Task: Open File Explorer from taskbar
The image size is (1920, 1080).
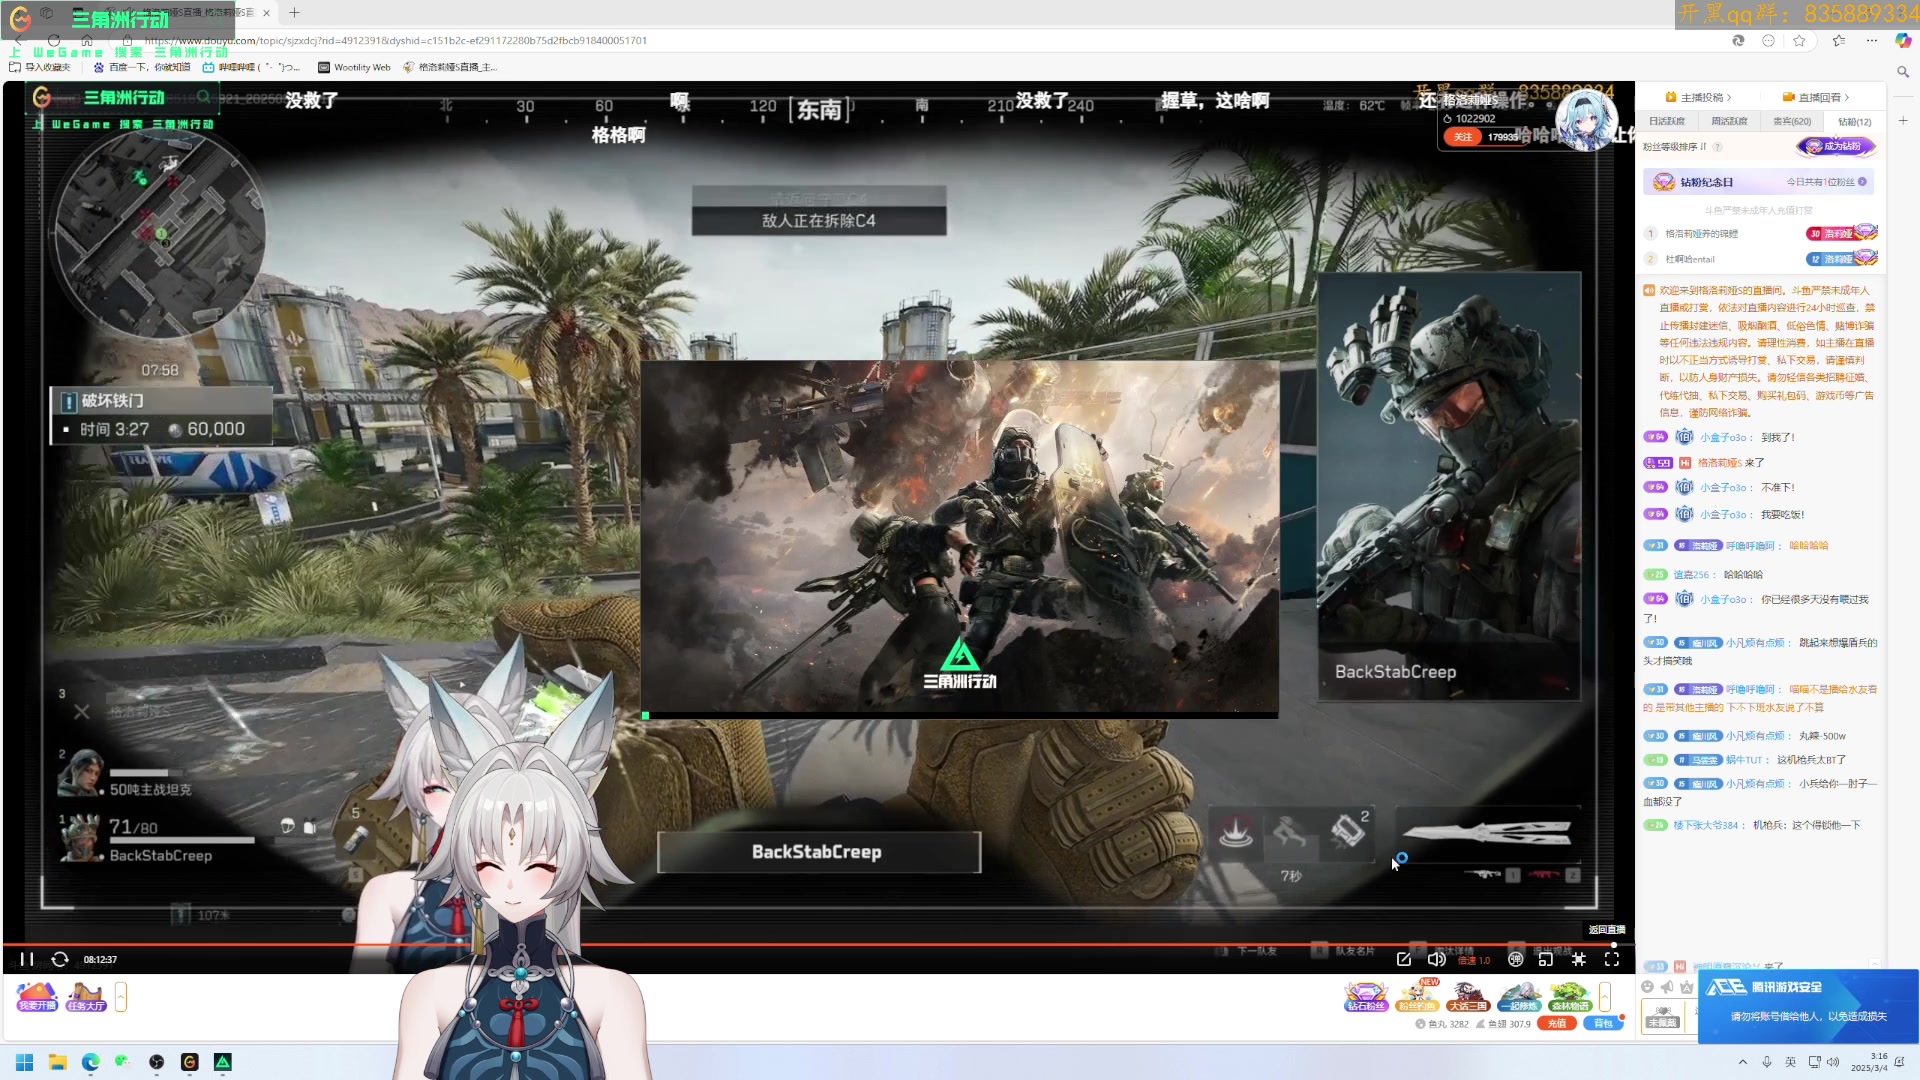Action: (x=58, y=1062)
